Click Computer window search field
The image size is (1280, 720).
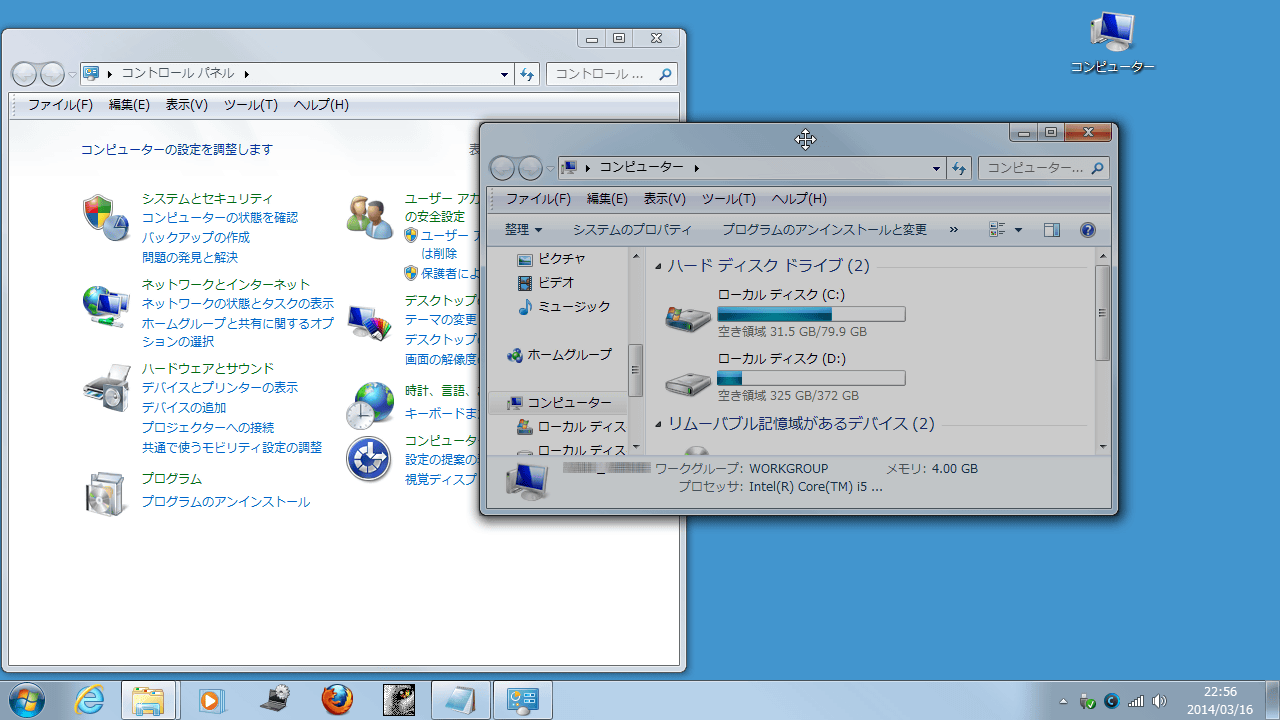tap(1043, 168)
